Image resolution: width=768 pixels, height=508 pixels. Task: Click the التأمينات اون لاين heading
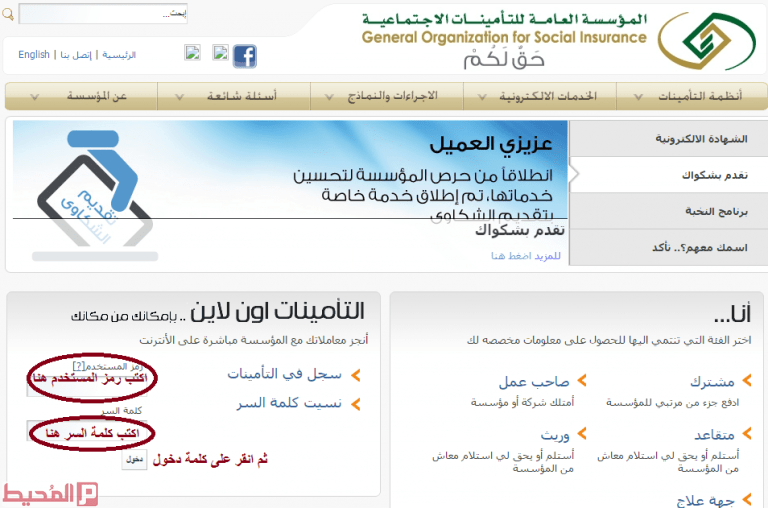[277, 312]
